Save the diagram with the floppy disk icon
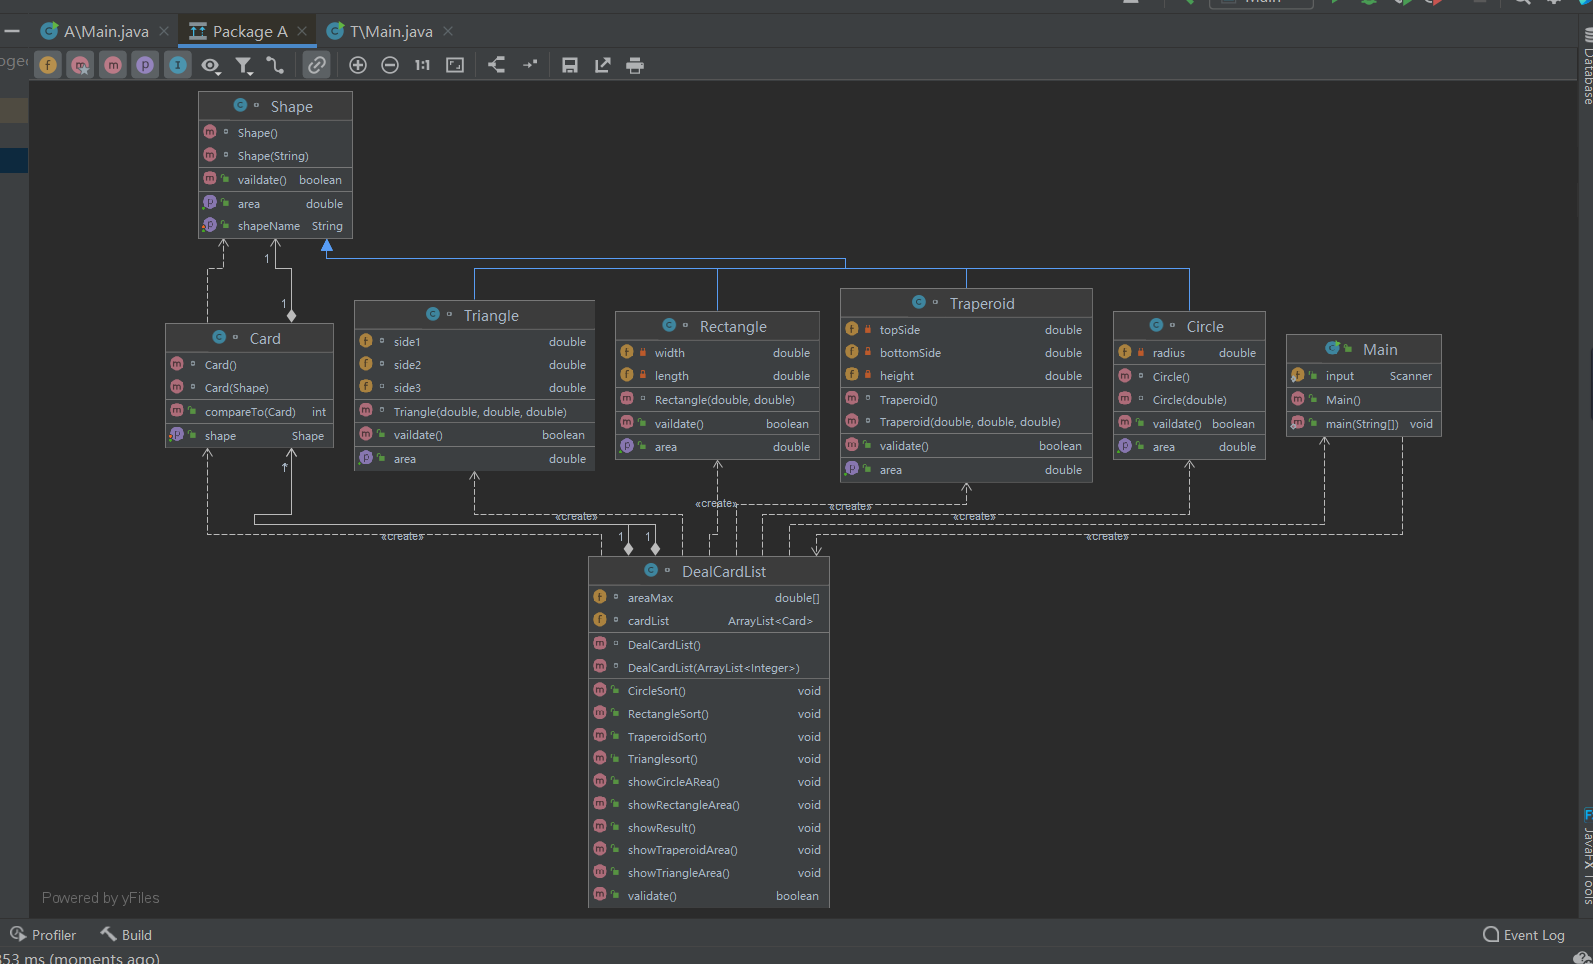 pos(570,66)
